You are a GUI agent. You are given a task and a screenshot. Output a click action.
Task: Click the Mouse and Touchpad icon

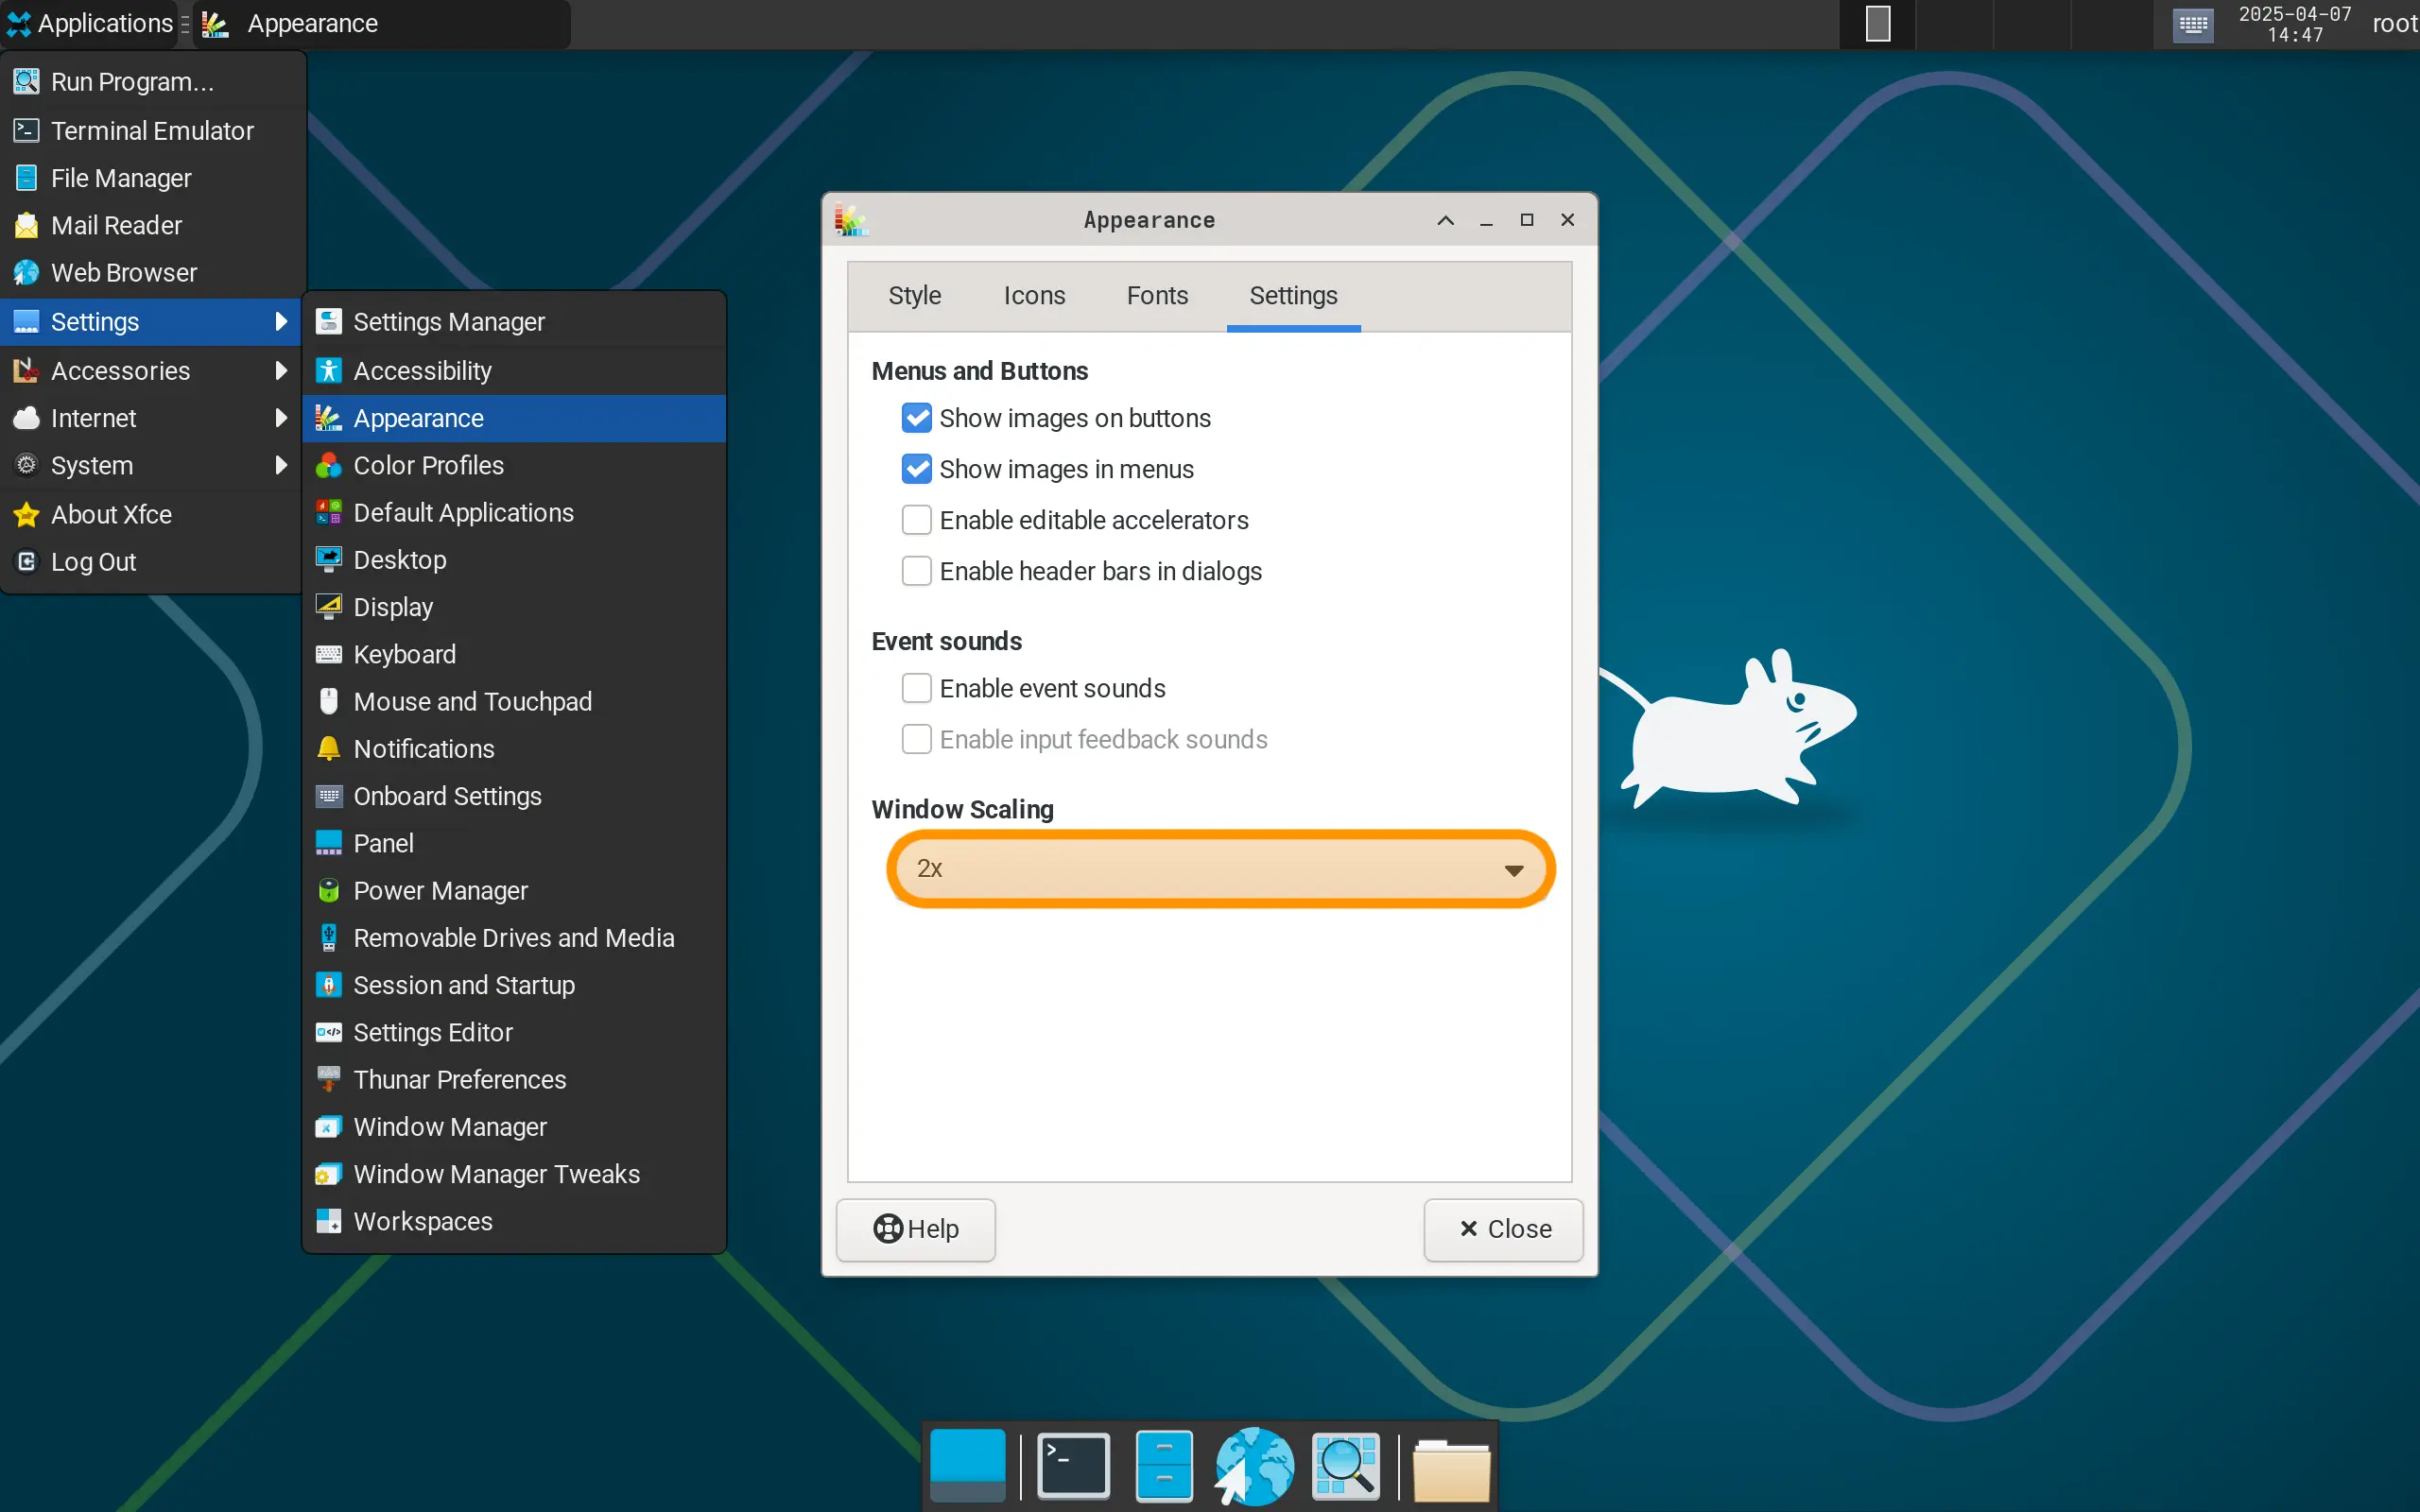[x=328, y=701]
